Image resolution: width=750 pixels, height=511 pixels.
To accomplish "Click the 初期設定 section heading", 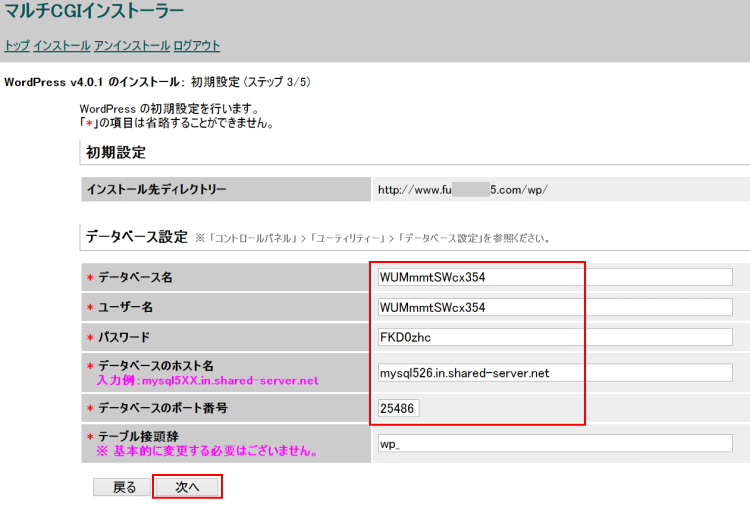I will pyautogui.click(x=116, y=153).
